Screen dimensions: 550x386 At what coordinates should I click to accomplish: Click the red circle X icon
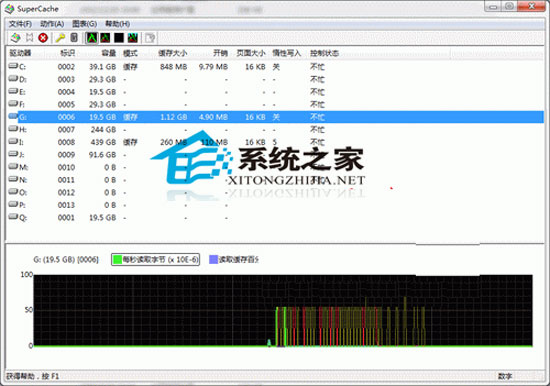coord(43,38)
